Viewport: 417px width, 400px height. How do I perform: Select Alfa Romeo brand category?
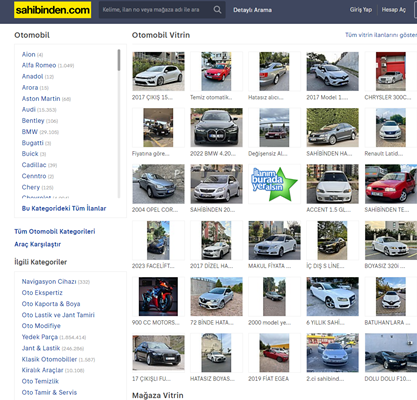[39, 65]
